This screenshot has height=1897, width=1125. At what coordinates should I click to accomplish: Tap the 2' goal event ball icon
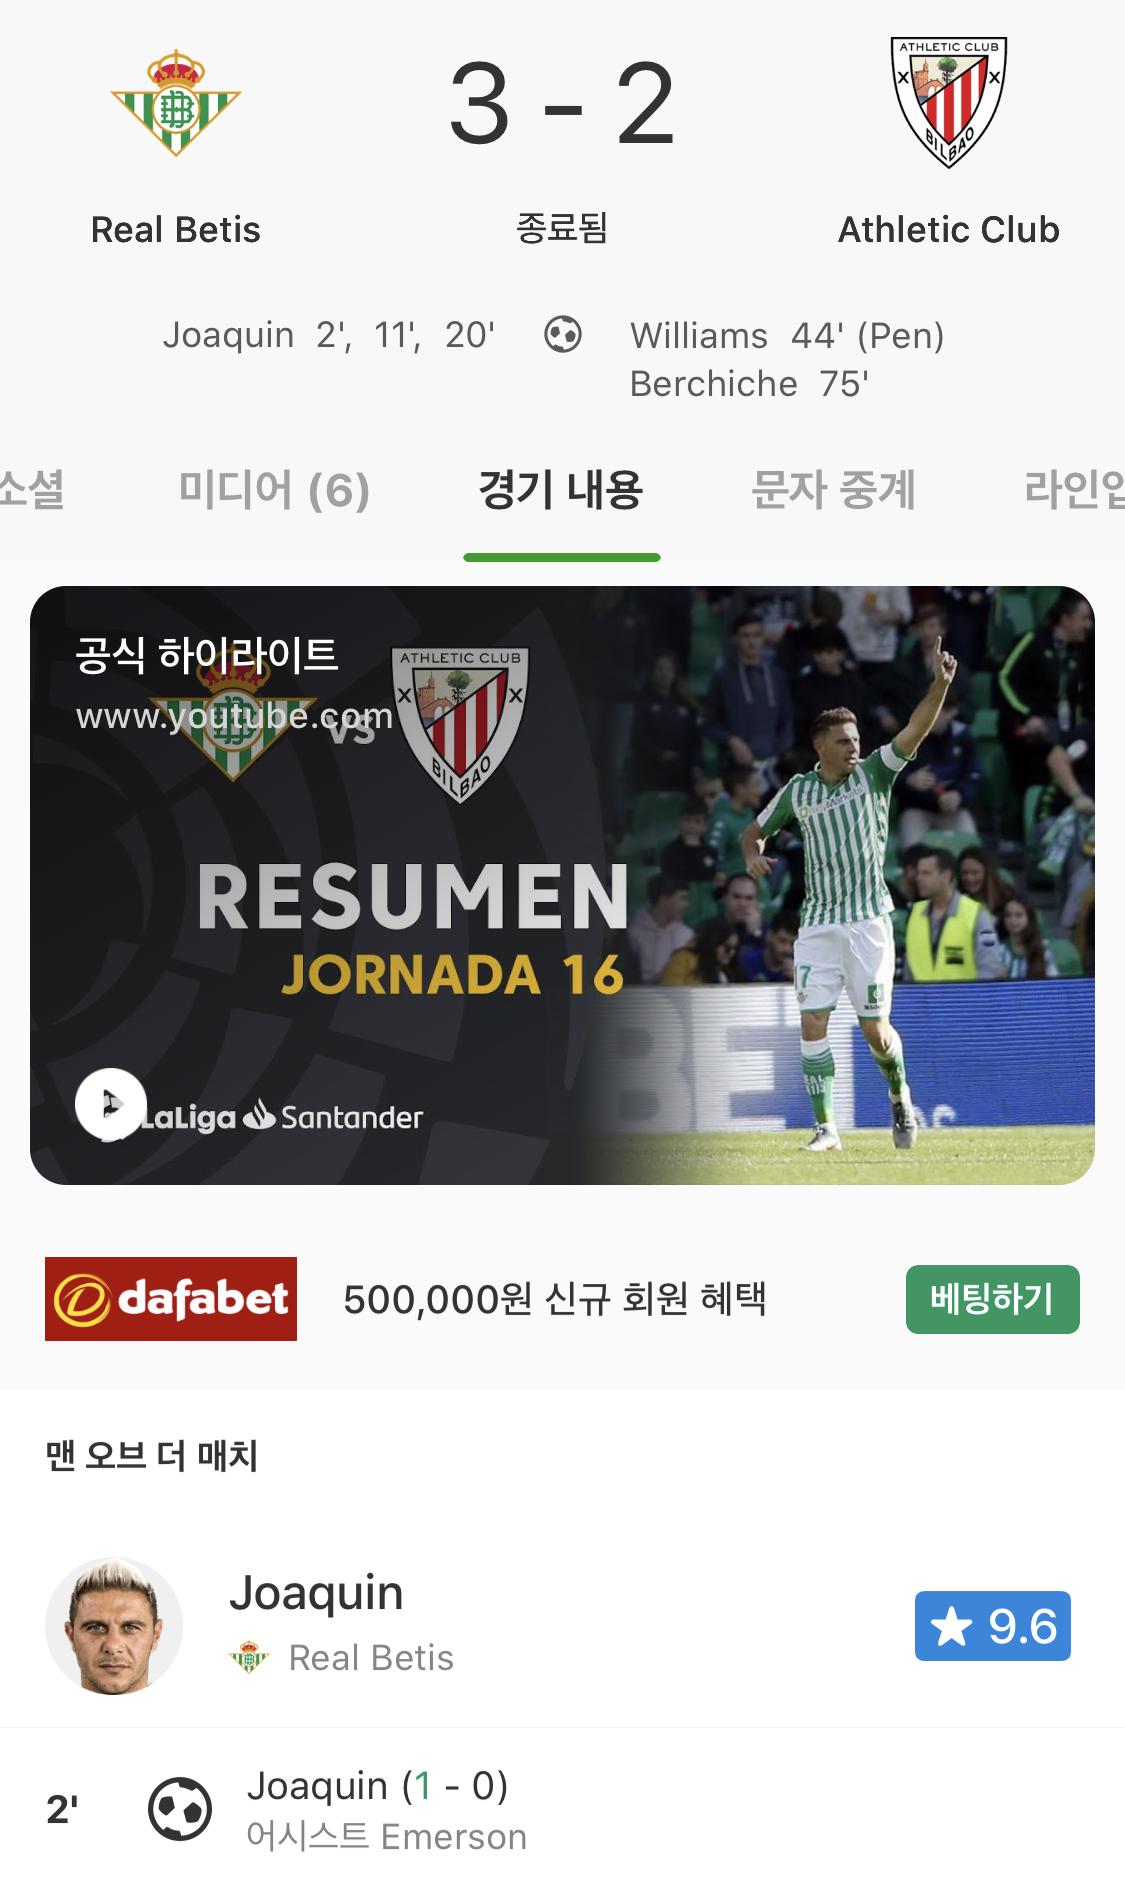click(180, 1809)
